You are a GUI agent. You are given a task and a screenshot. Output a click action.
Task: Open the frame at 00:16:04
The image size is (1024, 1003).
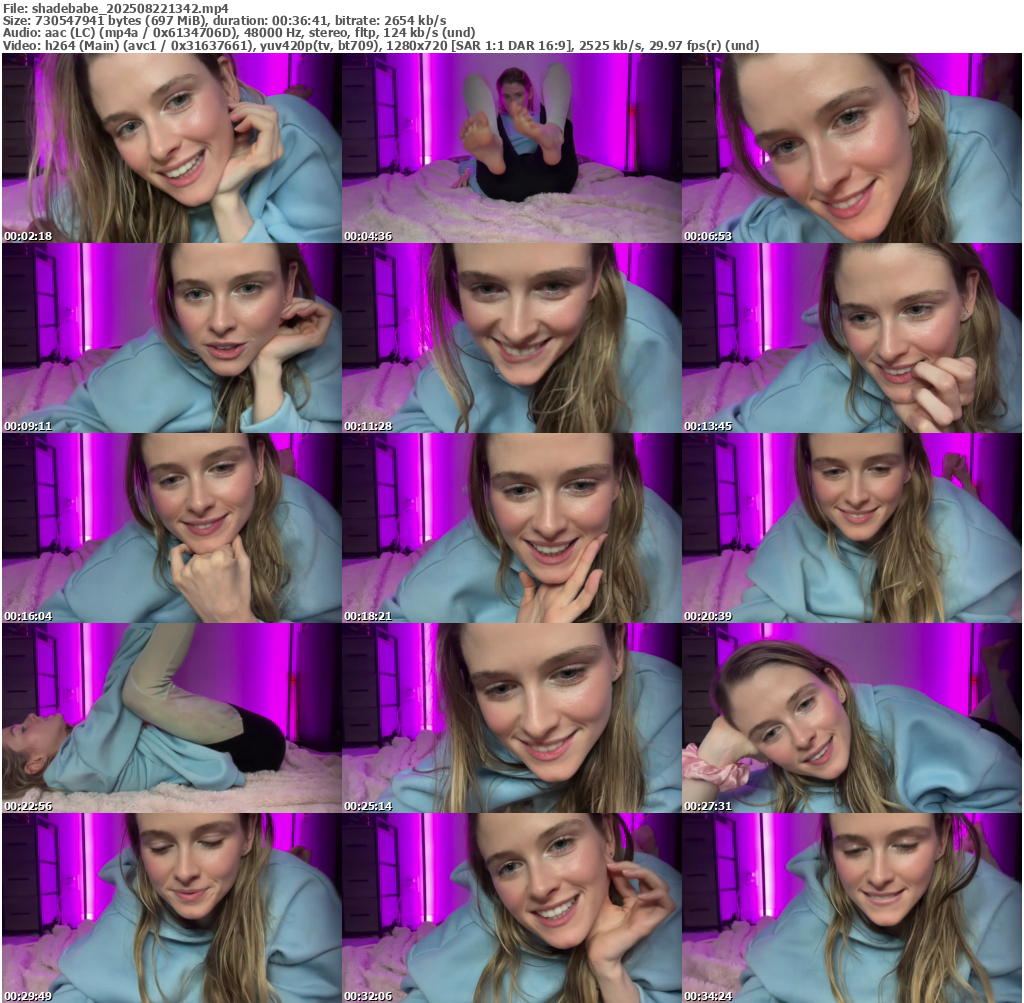[171, 528]
